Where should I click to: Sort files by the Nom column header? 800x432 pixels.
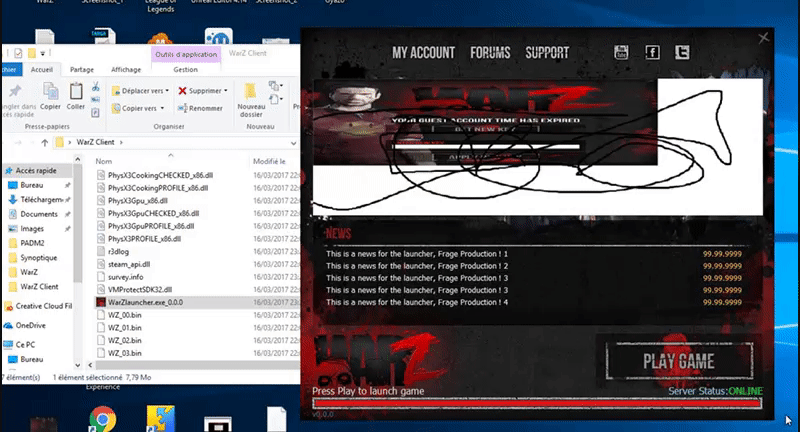[104, 161]
